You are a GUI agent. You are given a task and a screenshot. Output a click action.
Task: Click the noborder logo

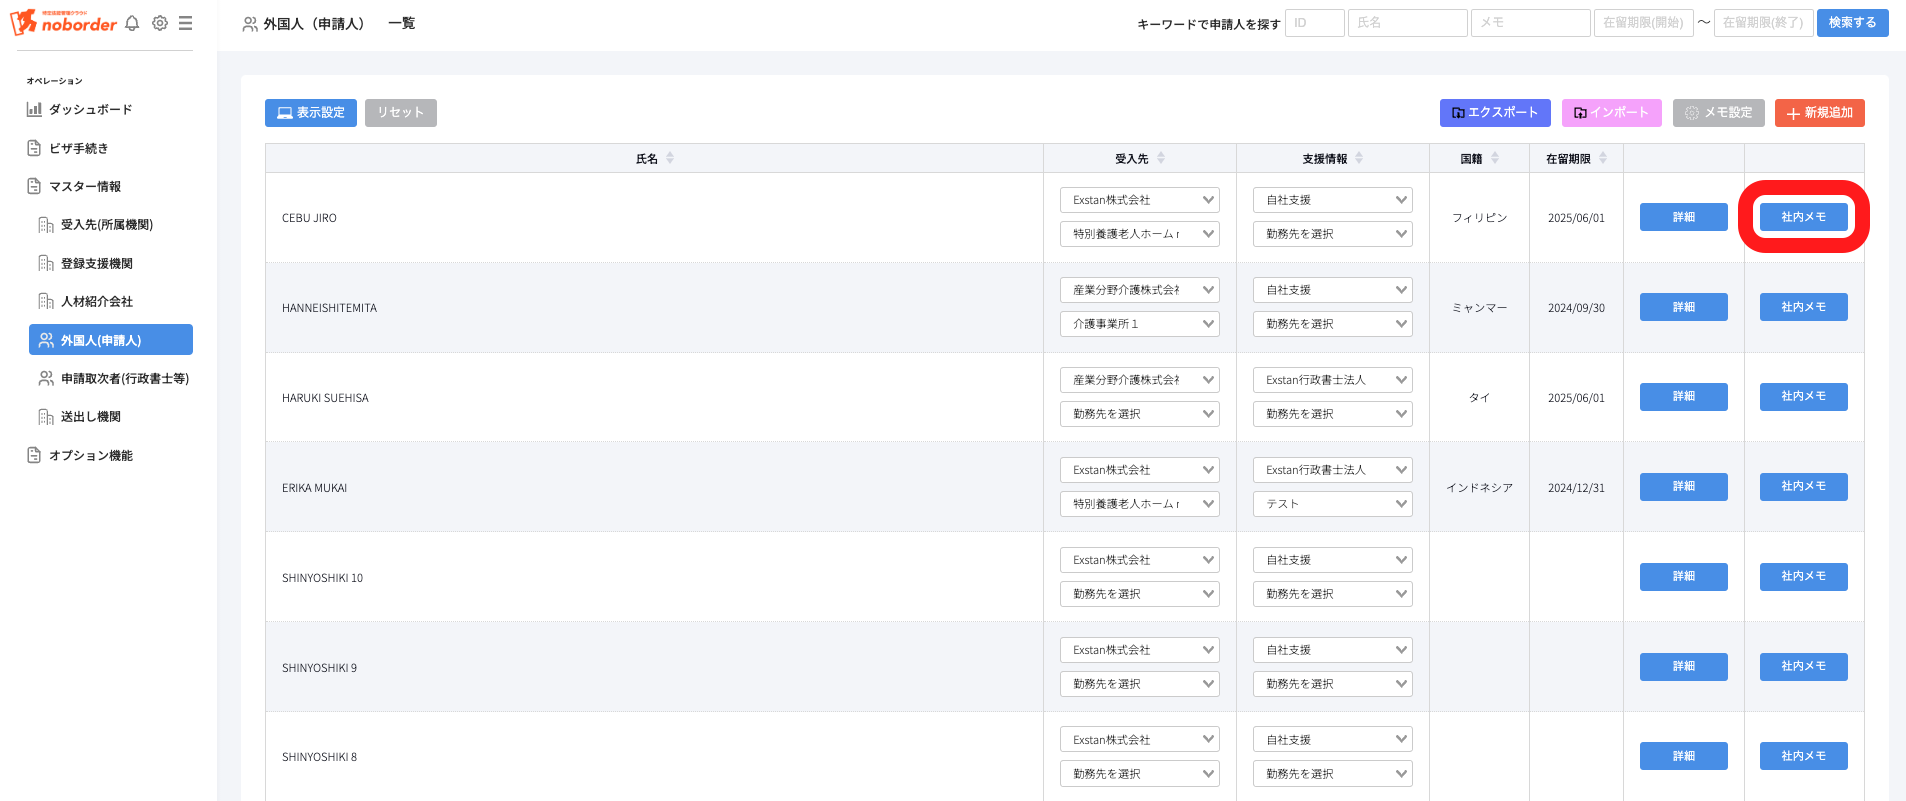click(64, 22)
